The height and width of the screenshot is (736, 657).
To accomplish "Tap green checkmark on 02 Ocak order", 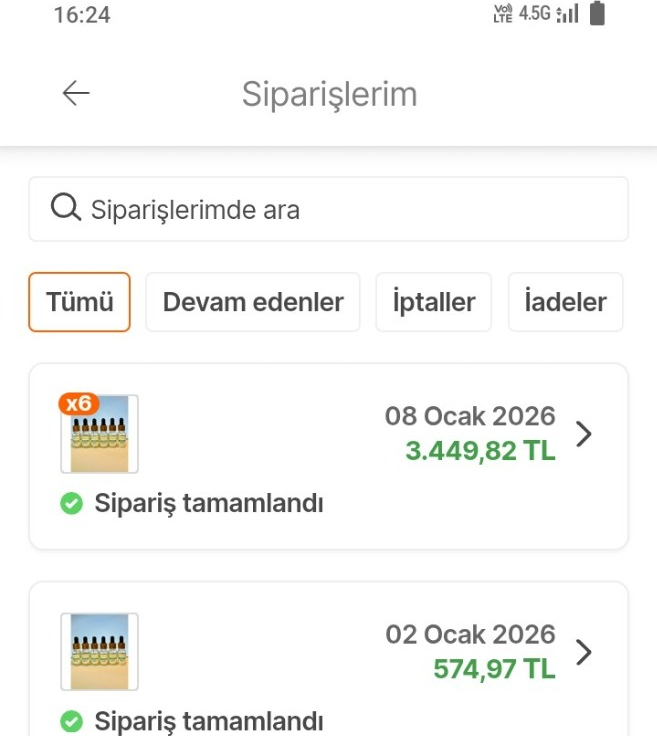I will pyautogui.click(x=71, y=721).
